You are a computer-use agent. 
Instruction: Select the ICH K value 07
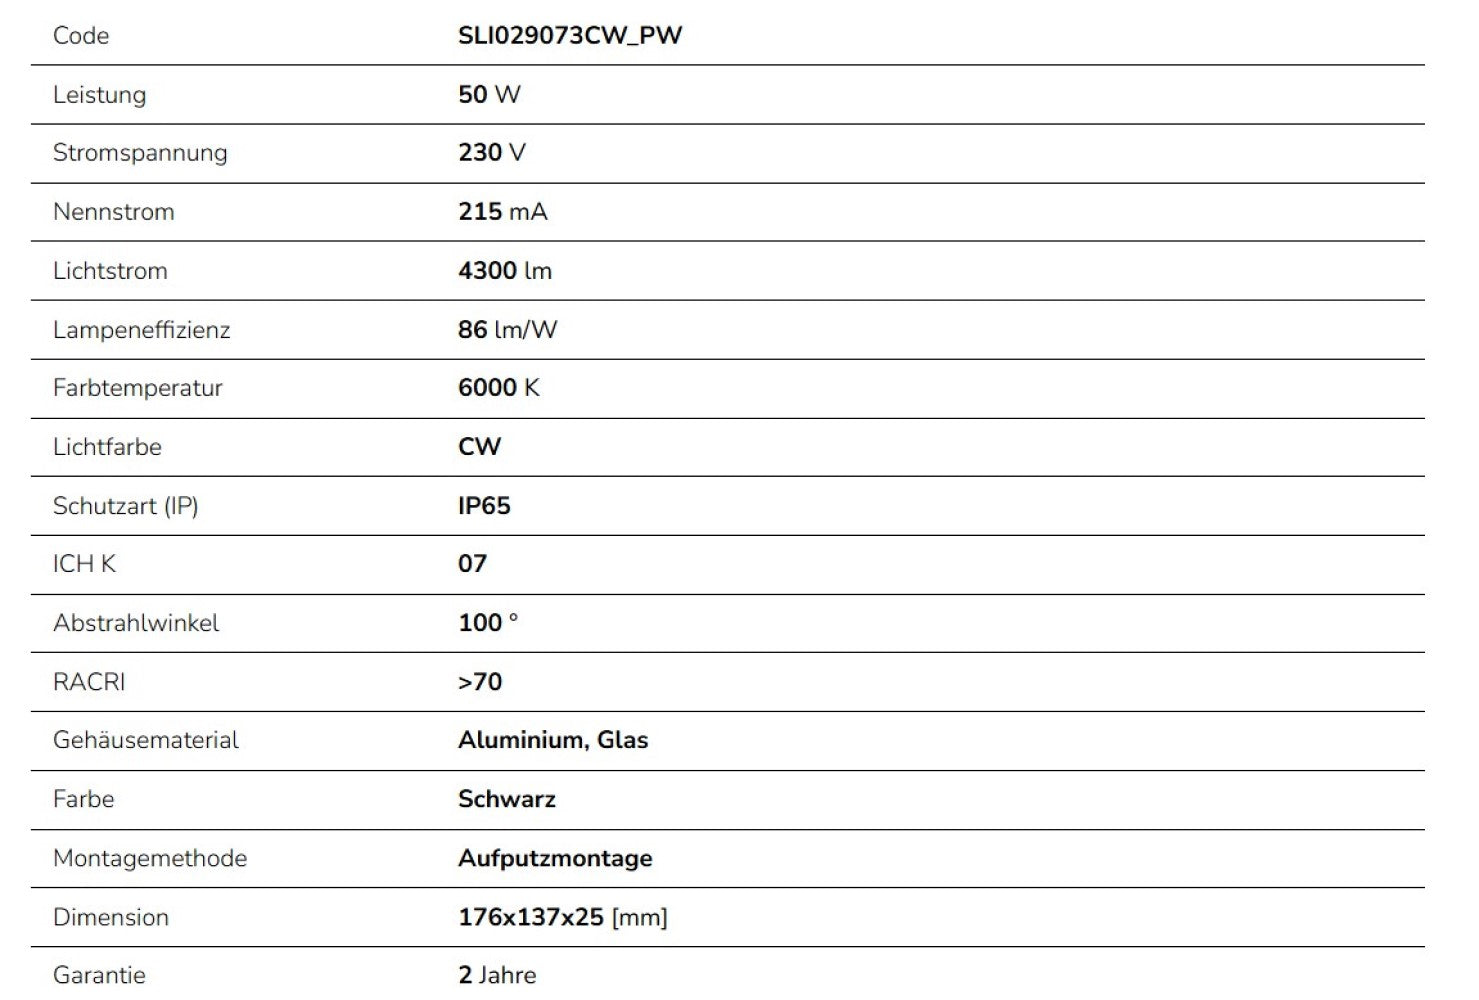click(x=472, y=564)
